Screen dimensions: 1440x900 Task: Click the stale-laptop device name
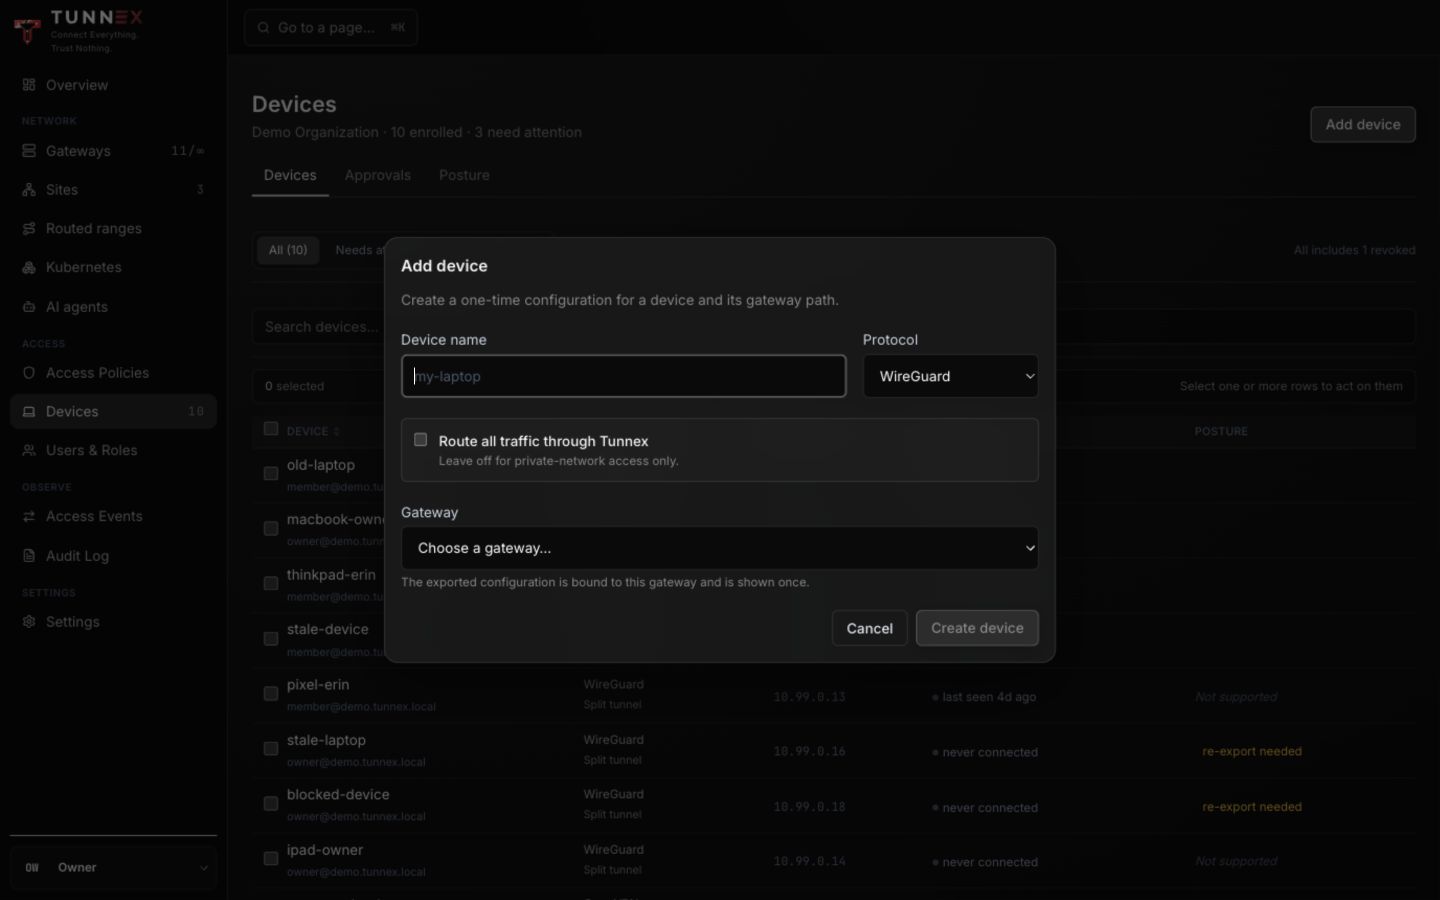coord(326,740)
